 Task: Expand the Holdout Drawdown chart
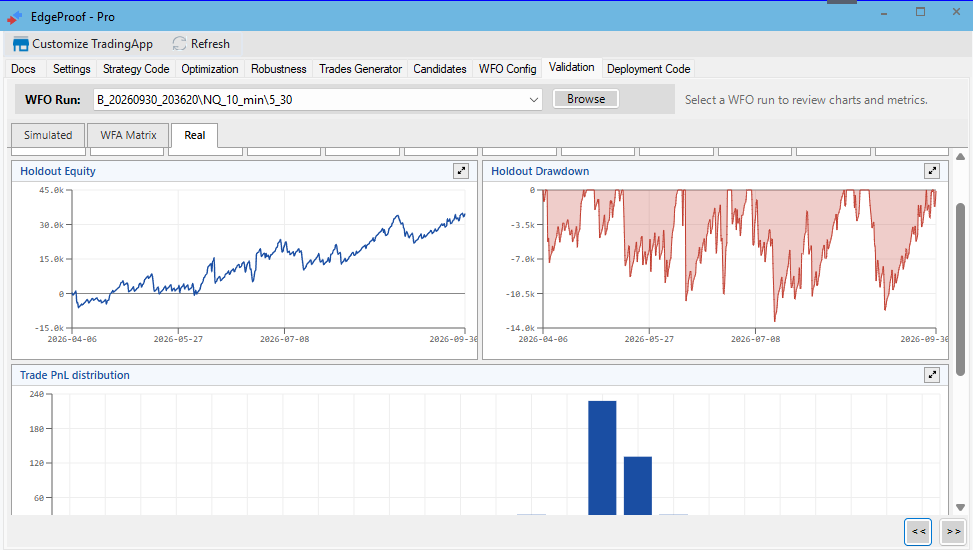932,171
